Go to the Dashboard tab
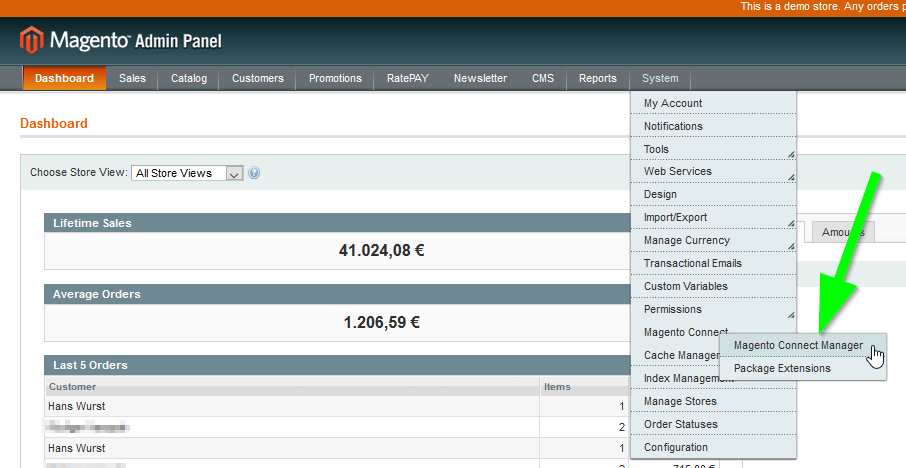Image resolution: width=906 pixels, height=468 pixels. pyautogui.click(x=64, y=79)
